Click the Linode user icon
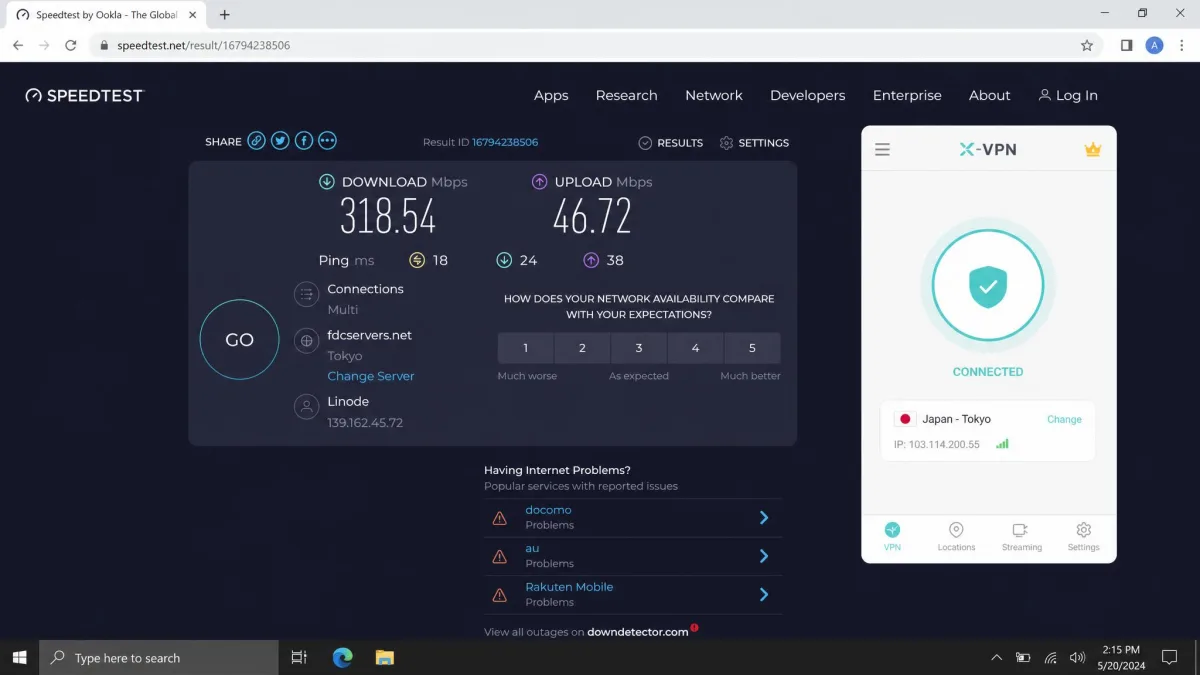This screenshot has height=675, width=1200. tap(306, 407)
